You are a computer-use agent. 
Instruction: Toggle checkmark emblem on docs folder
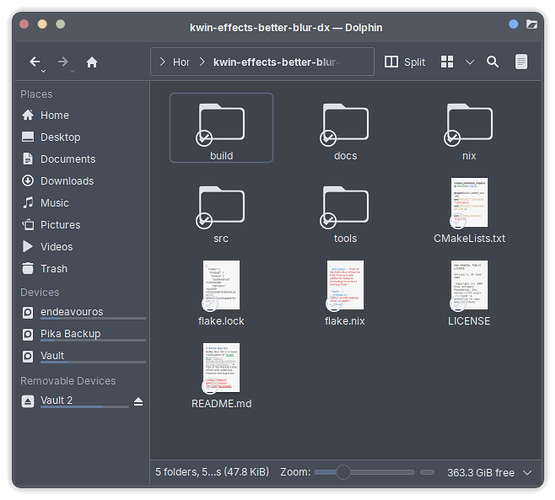(328, 138)
